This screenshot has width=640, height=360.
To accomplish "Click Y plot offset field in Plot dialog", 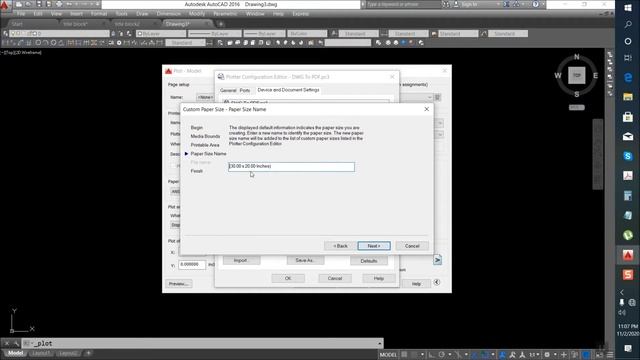I will point(192,265).
